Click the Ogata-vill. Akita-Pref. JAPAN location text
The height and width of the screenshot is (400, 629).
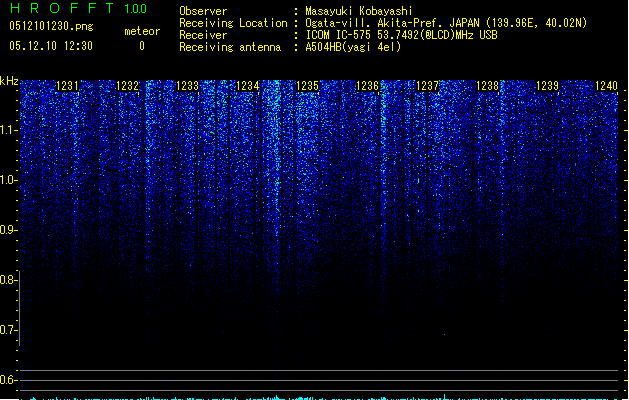coord(446,23)
